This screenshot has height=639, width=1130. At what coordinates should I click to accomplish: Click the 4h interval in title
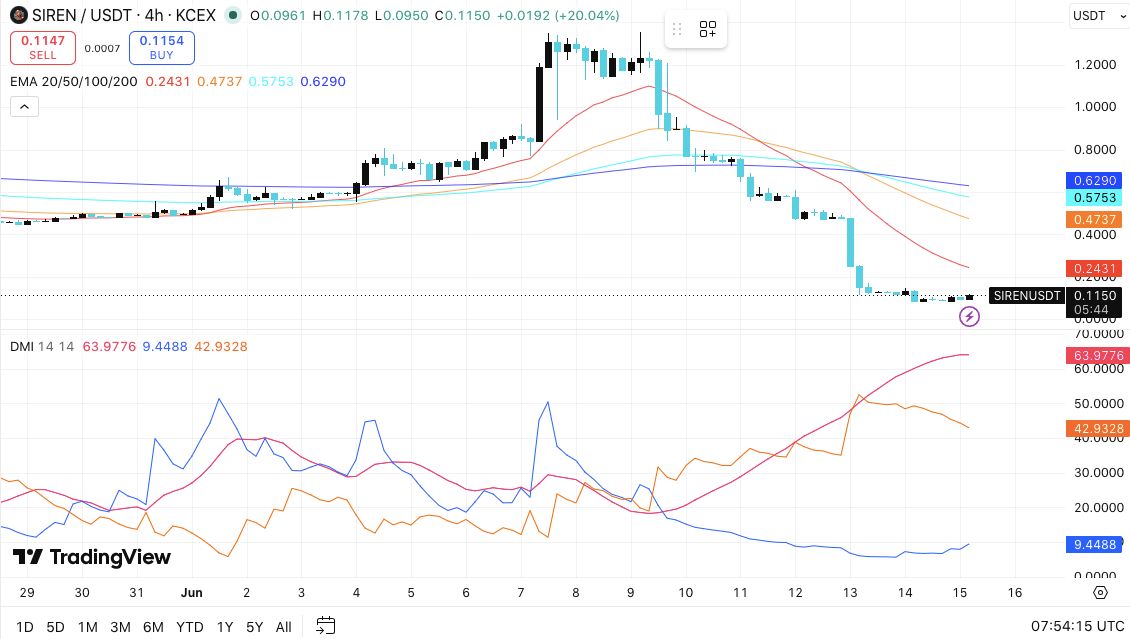click(154, 15)
